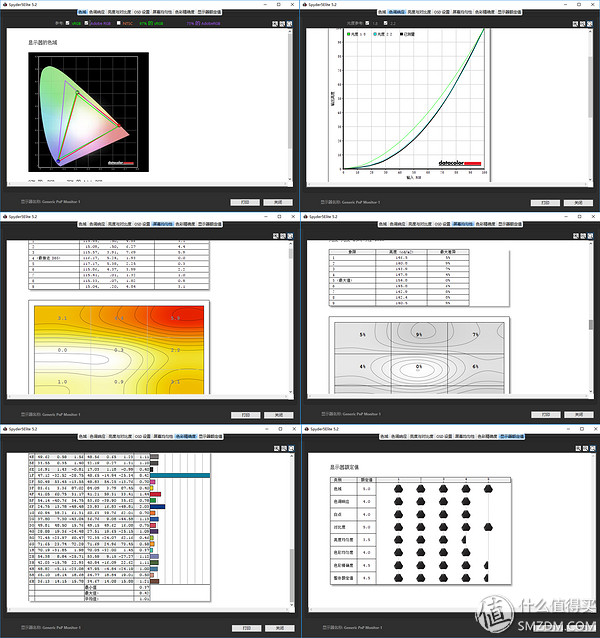Click the middle view icon in color uniformity window
Image resolution: width=600 pixels, height=638 pixels.
(283, 236)
